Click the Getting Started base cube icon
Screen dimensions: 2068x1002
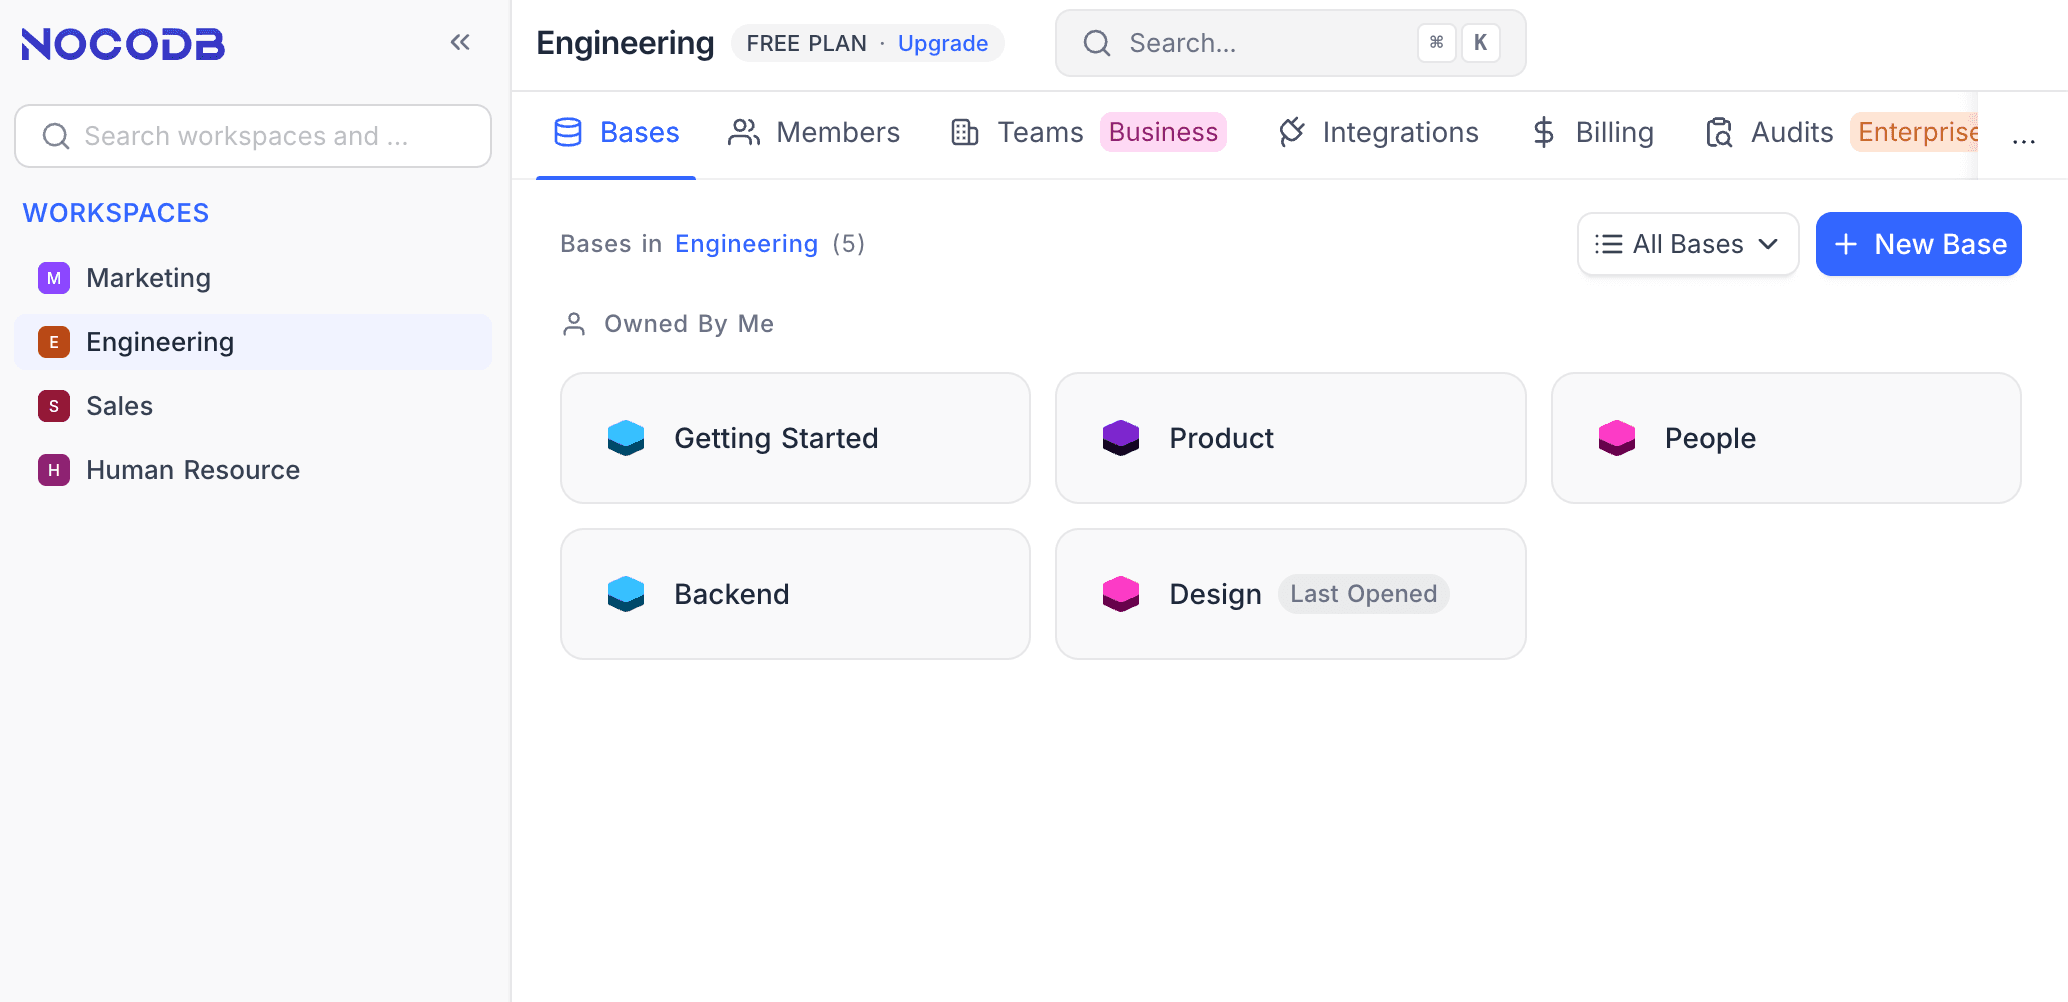tap(626, 438)
